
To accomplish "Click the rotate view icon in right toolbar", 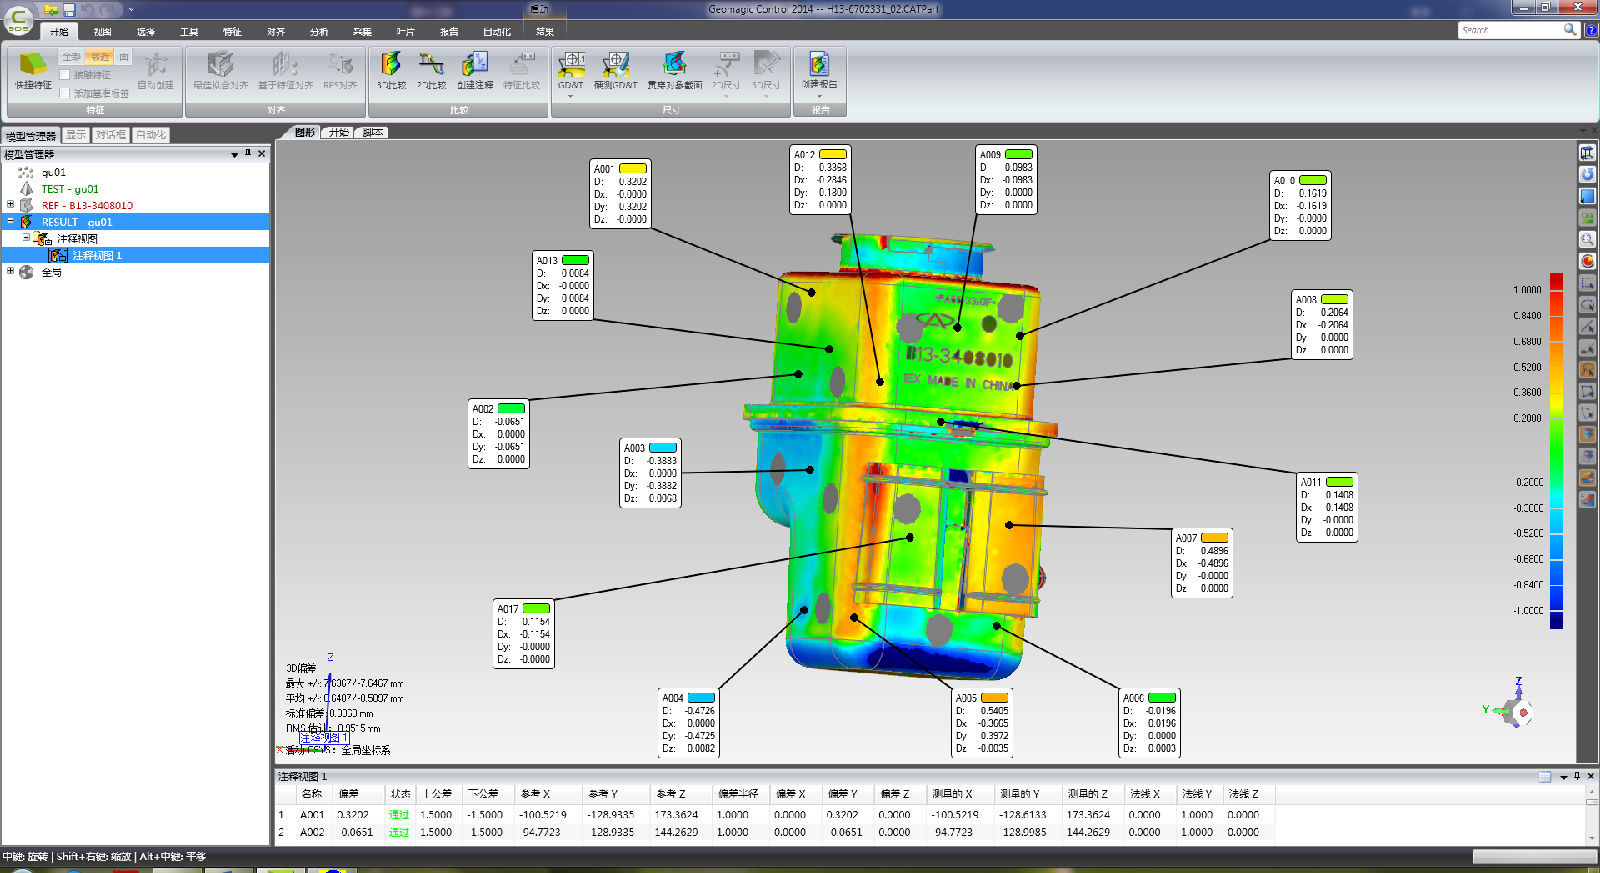I will pos(1587,175).
